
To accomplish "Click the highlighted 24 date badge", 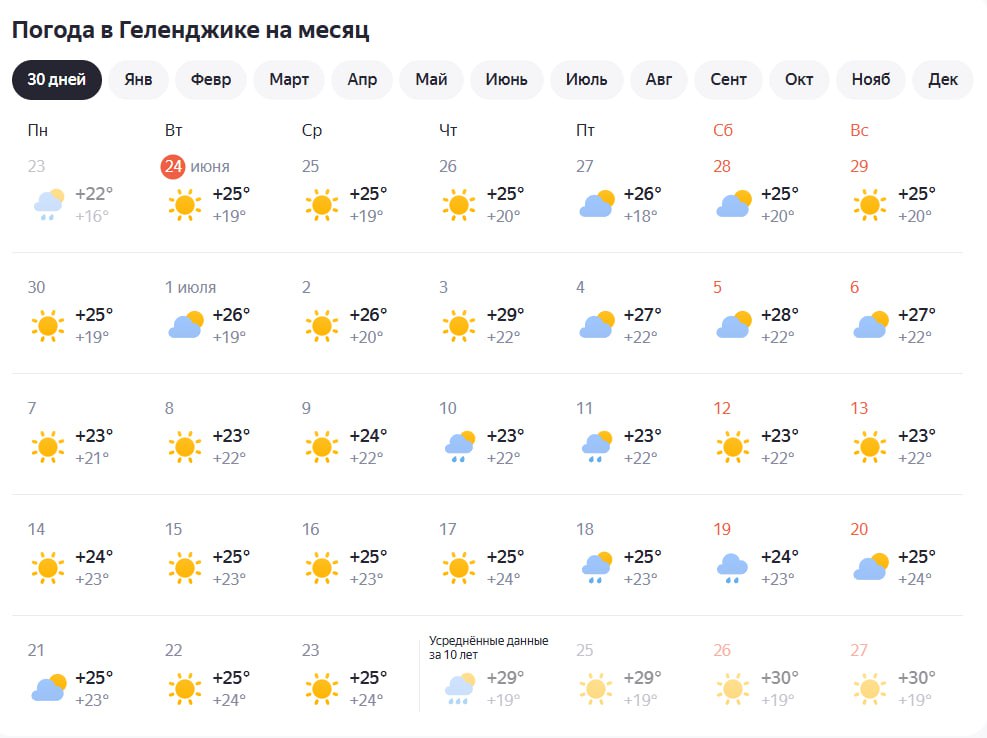I will (x=172, y=166).
